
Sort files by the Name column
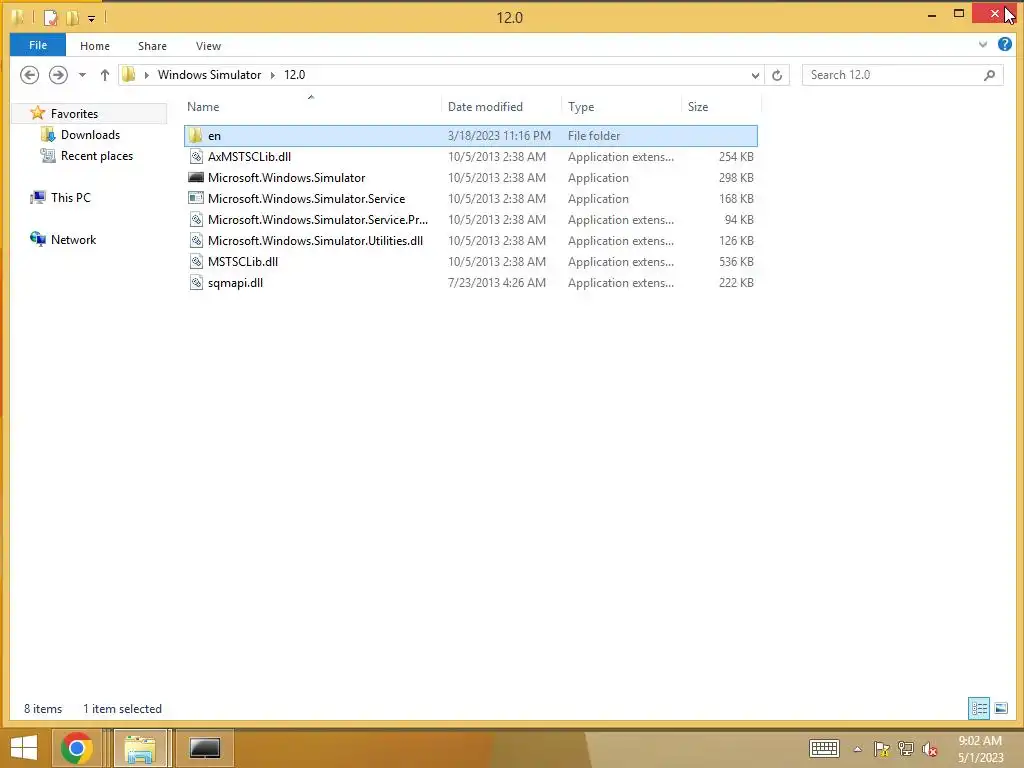(203, 106)
